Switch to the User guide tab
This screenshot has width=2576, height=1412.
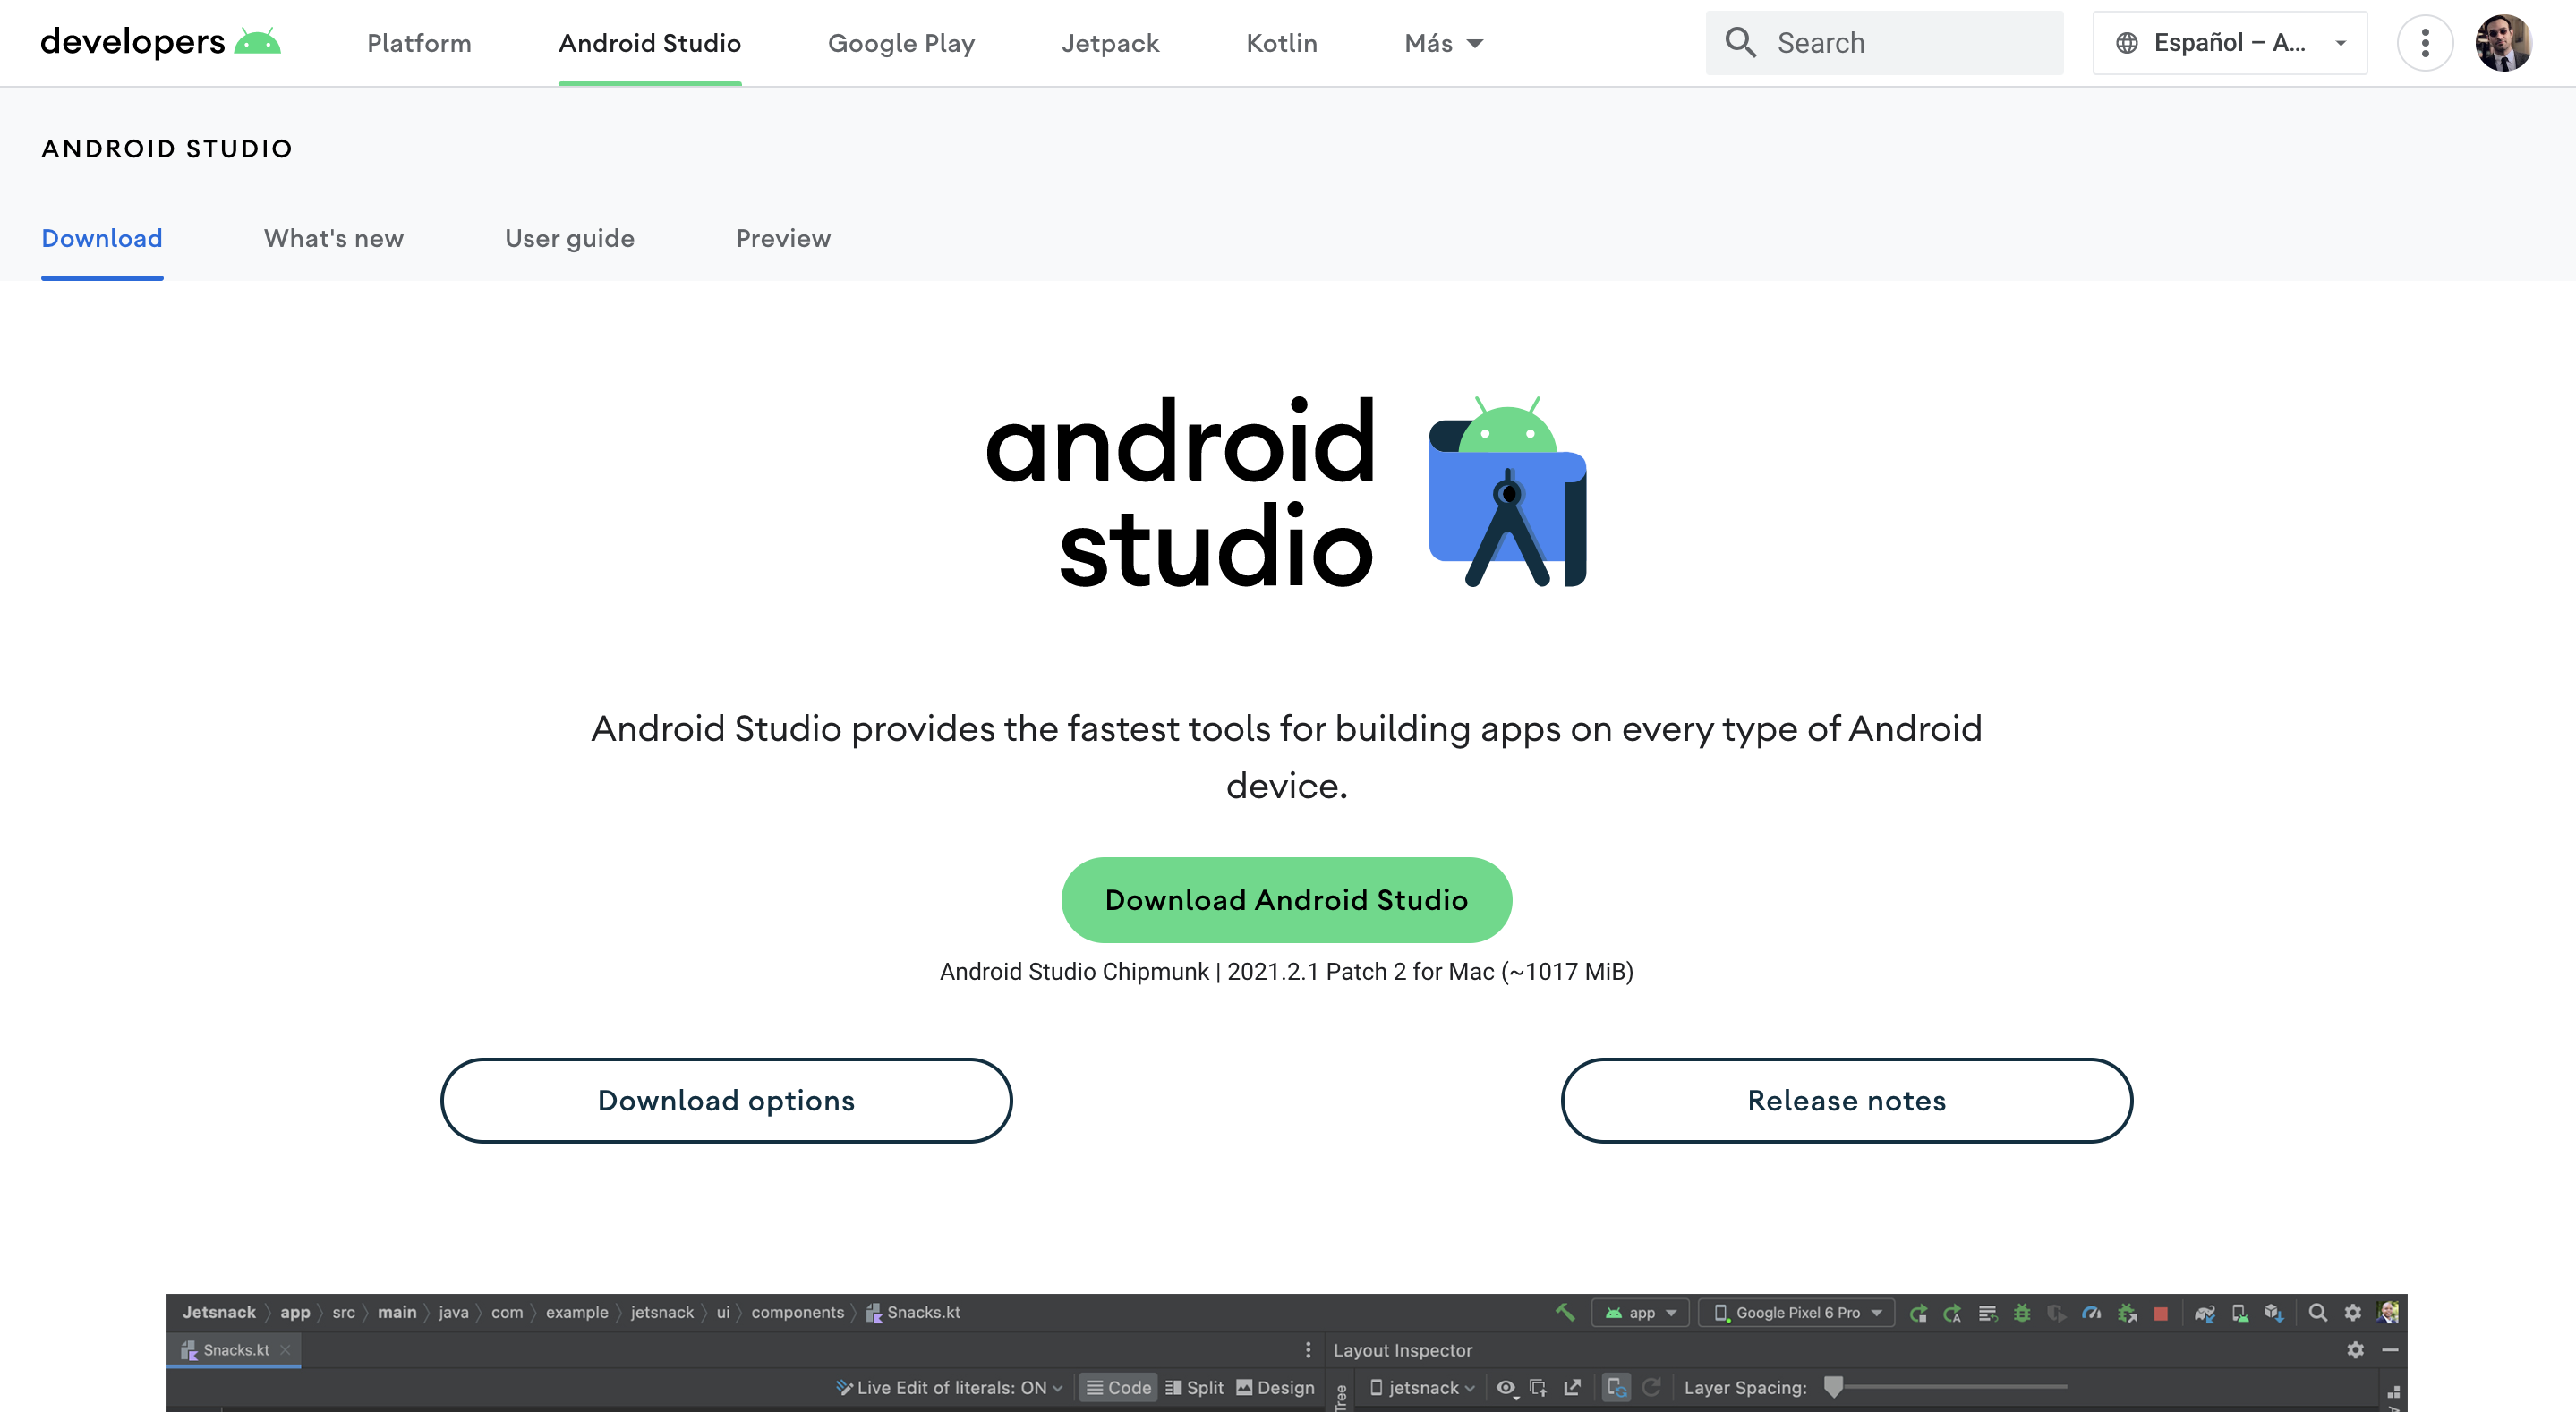(570, 238)
